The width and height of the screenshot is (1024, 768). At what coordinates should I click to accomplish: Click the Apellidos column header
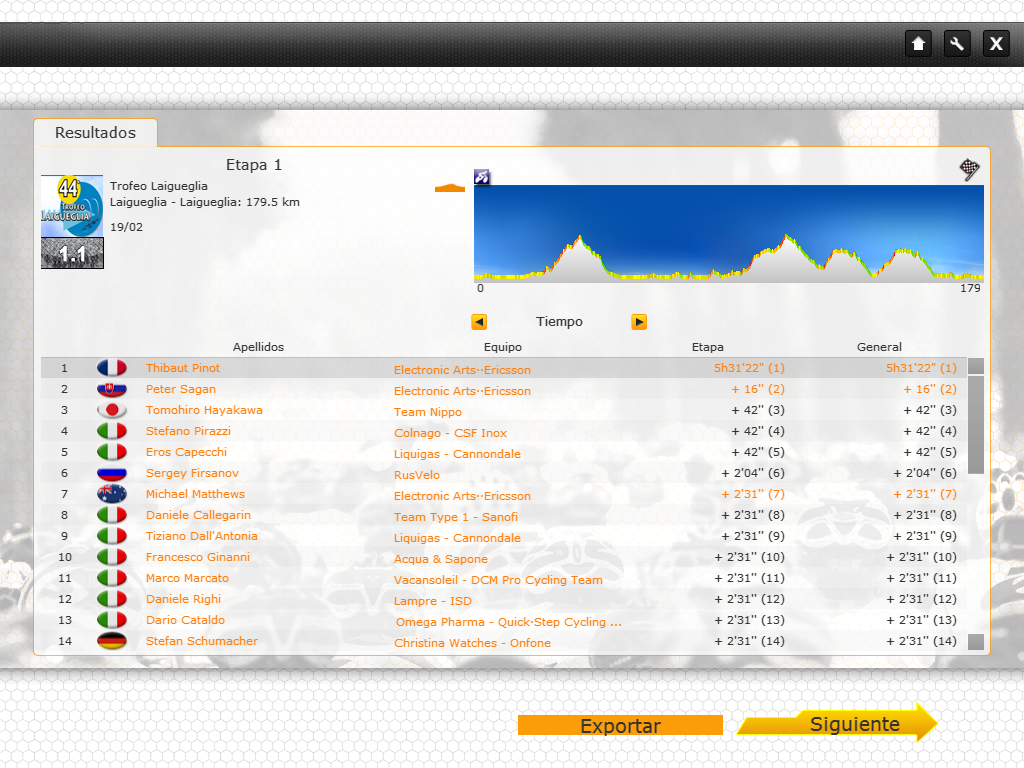[x=259, y=347]
